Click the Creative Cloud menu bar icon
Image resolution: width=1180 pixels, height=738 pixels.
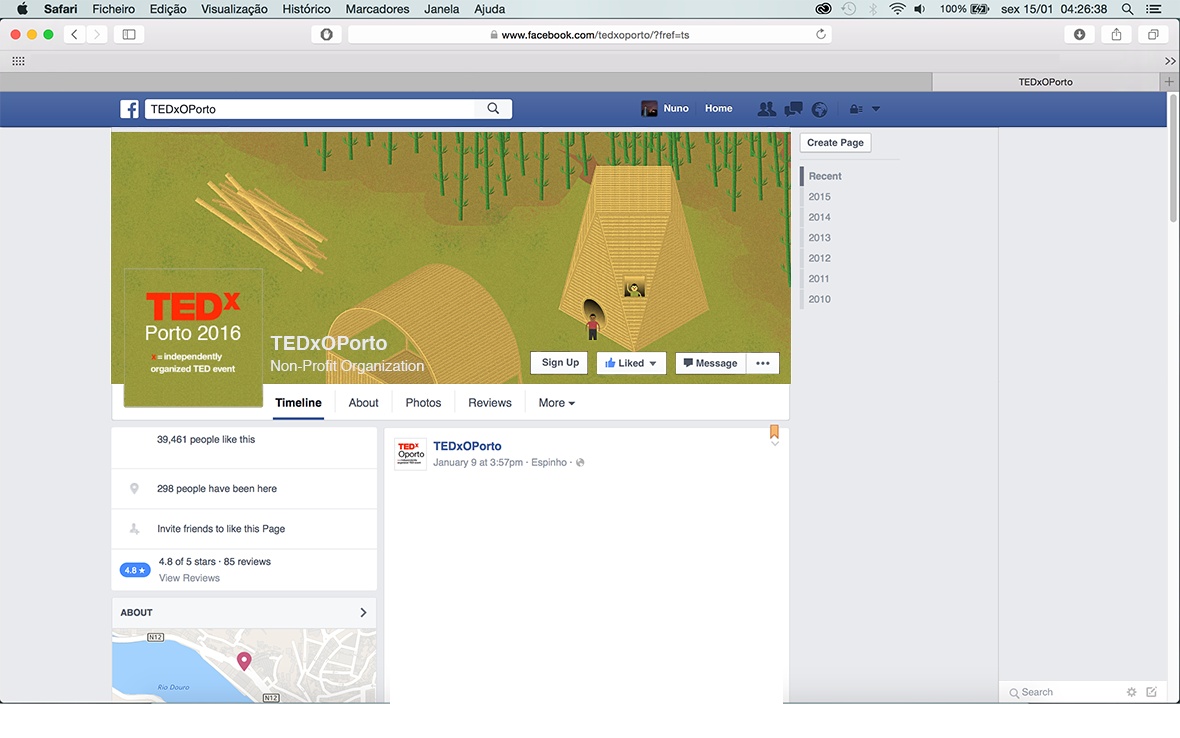(823, 9)
